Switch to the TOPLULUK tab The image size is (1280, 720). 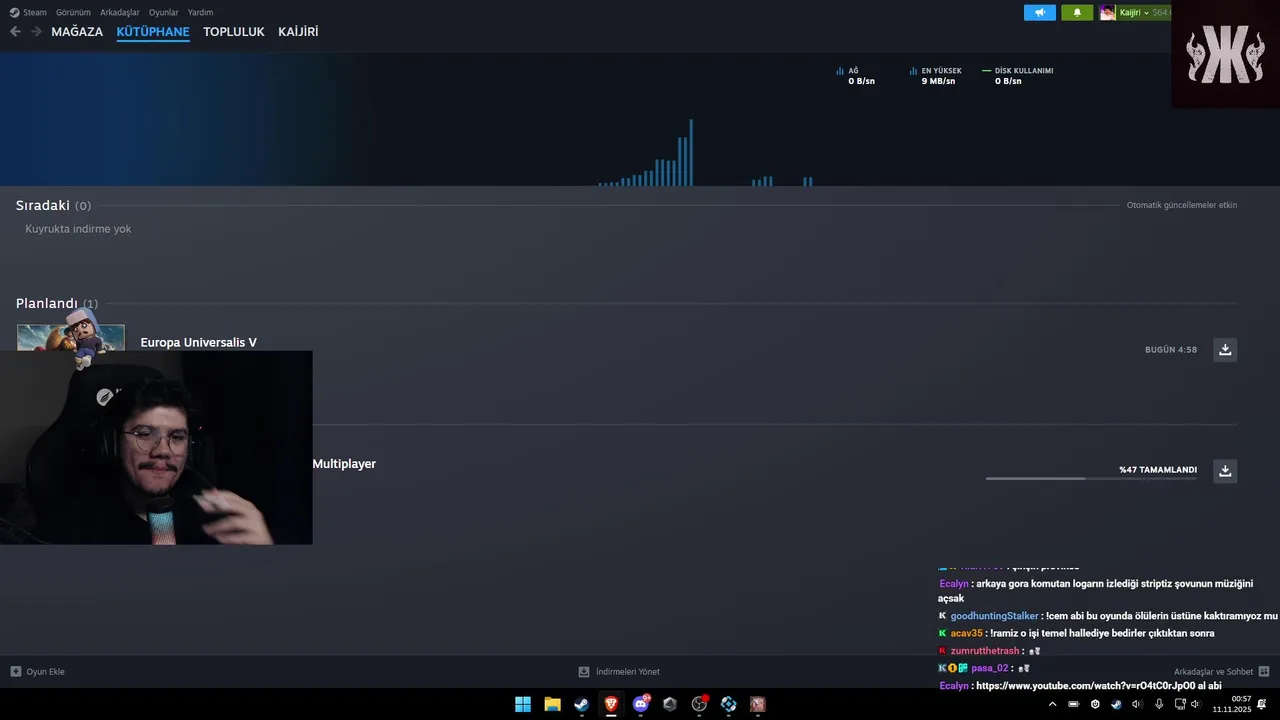coord(234,32)
